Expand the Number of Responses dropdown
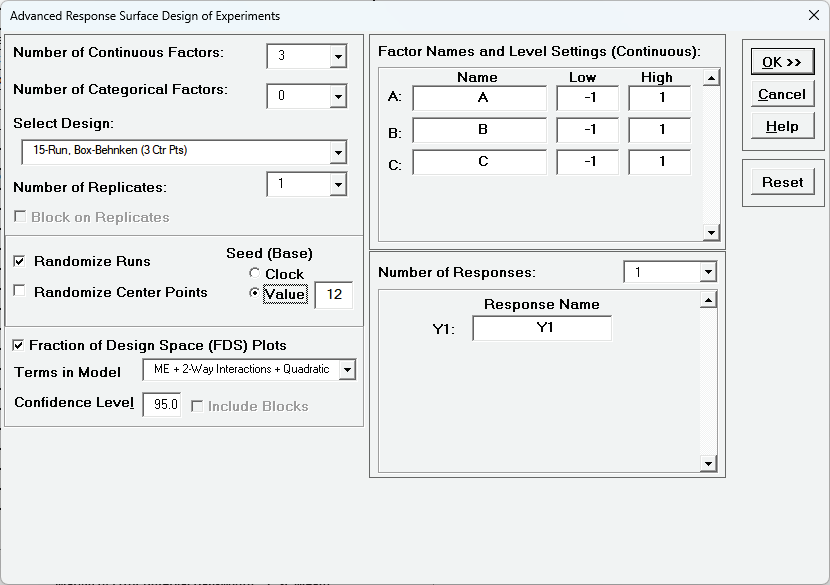The height and width of the screenshot is (585, 830). (707, 272)
